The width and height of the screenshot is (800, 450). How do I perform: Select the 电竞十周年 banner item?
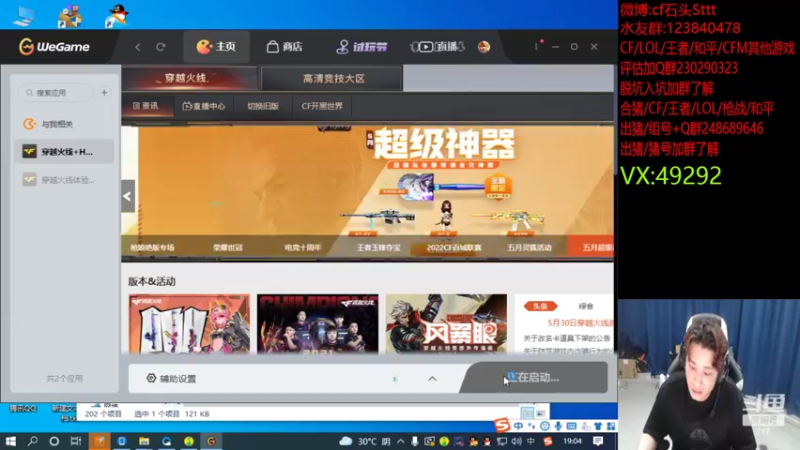point(303,247)
